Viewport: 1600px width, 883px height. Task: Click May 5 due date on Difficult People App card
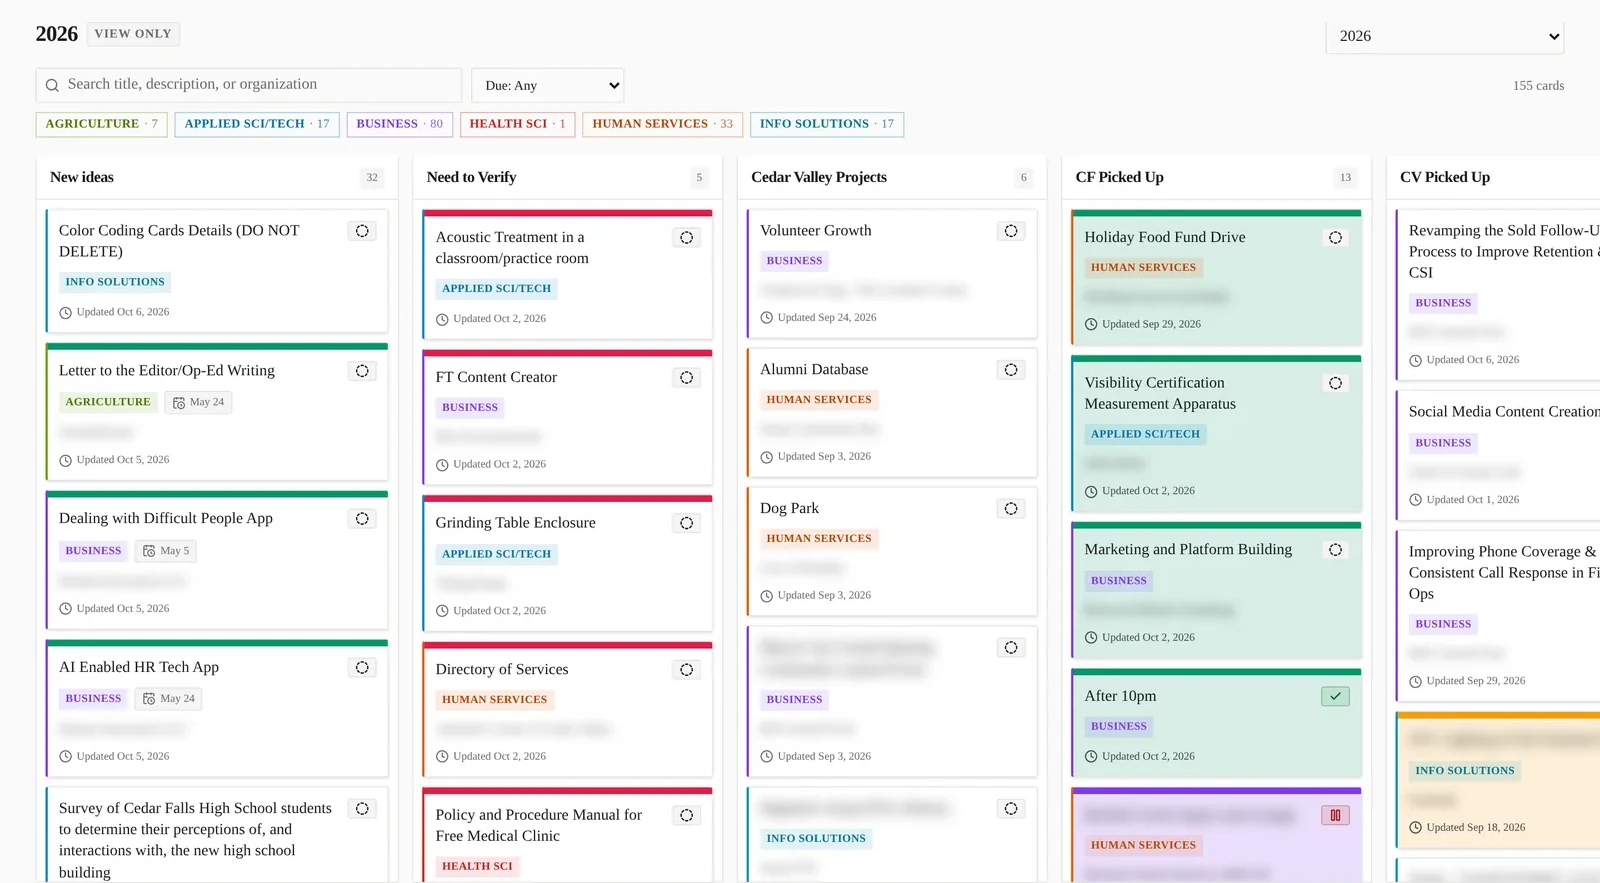(x=166, y=551)
